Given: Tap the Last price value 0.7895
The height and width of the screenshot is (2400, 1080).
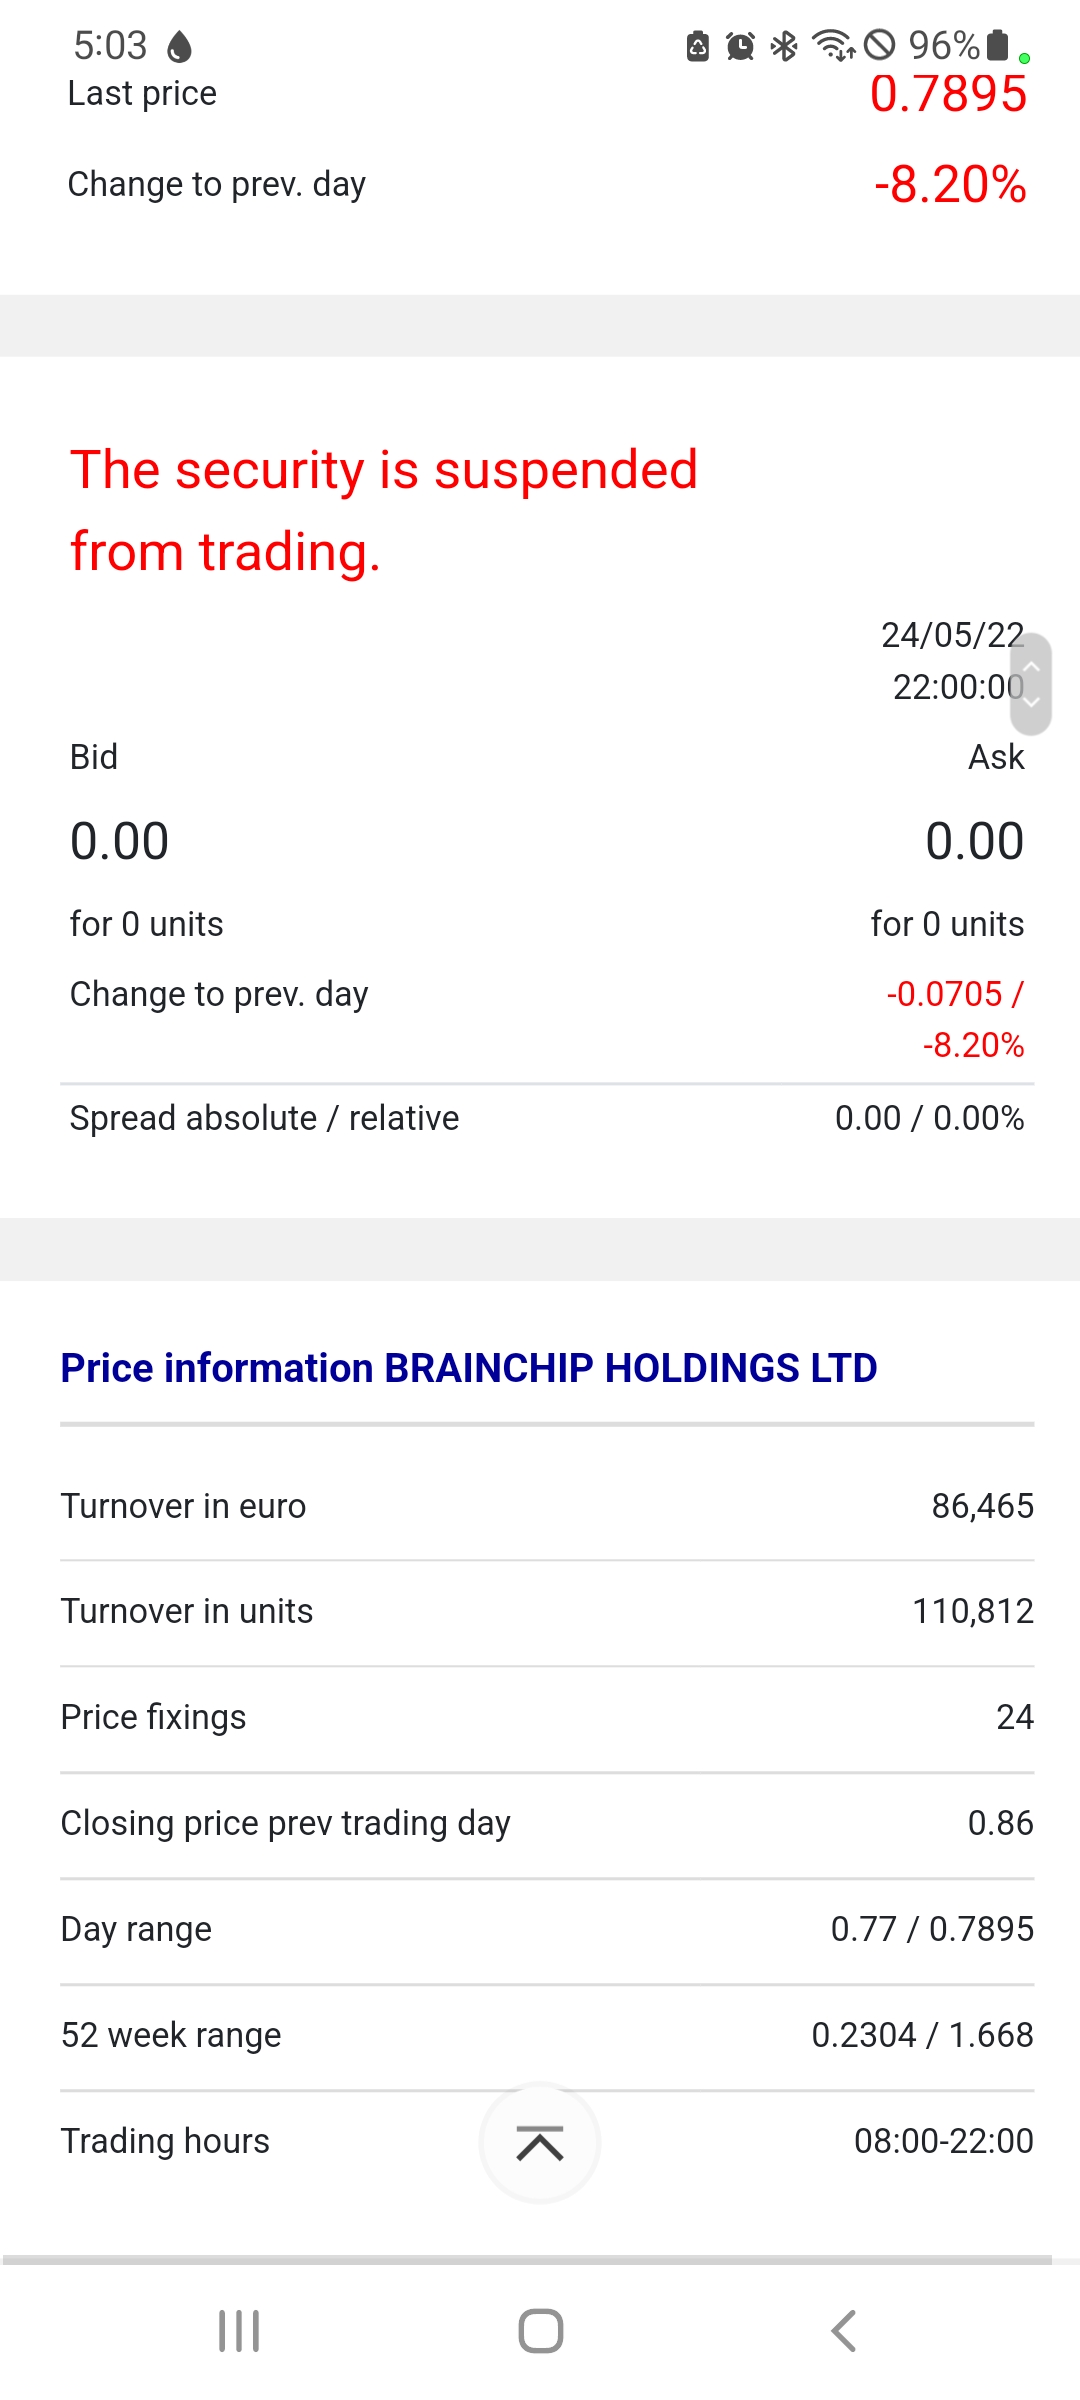Looking at the screenshot, I should pos(948,96).
